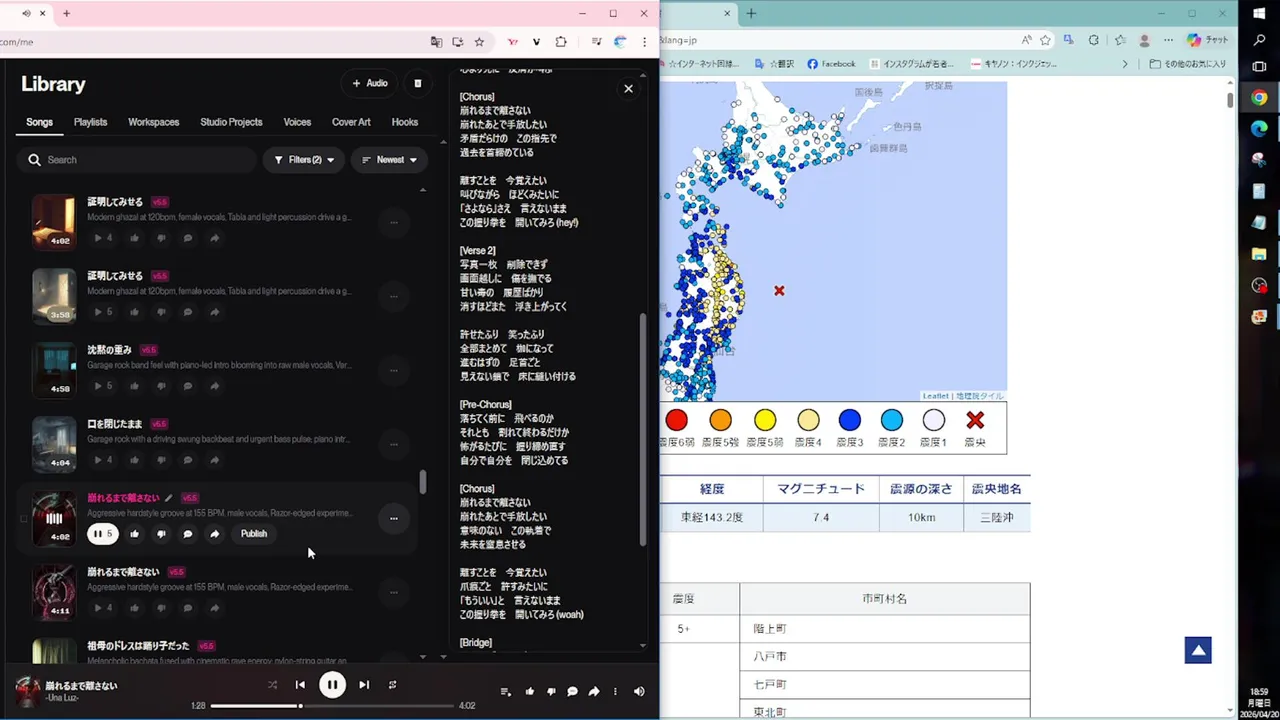
Task: Open trash in the Library header
Action: [x=418, y=83]
